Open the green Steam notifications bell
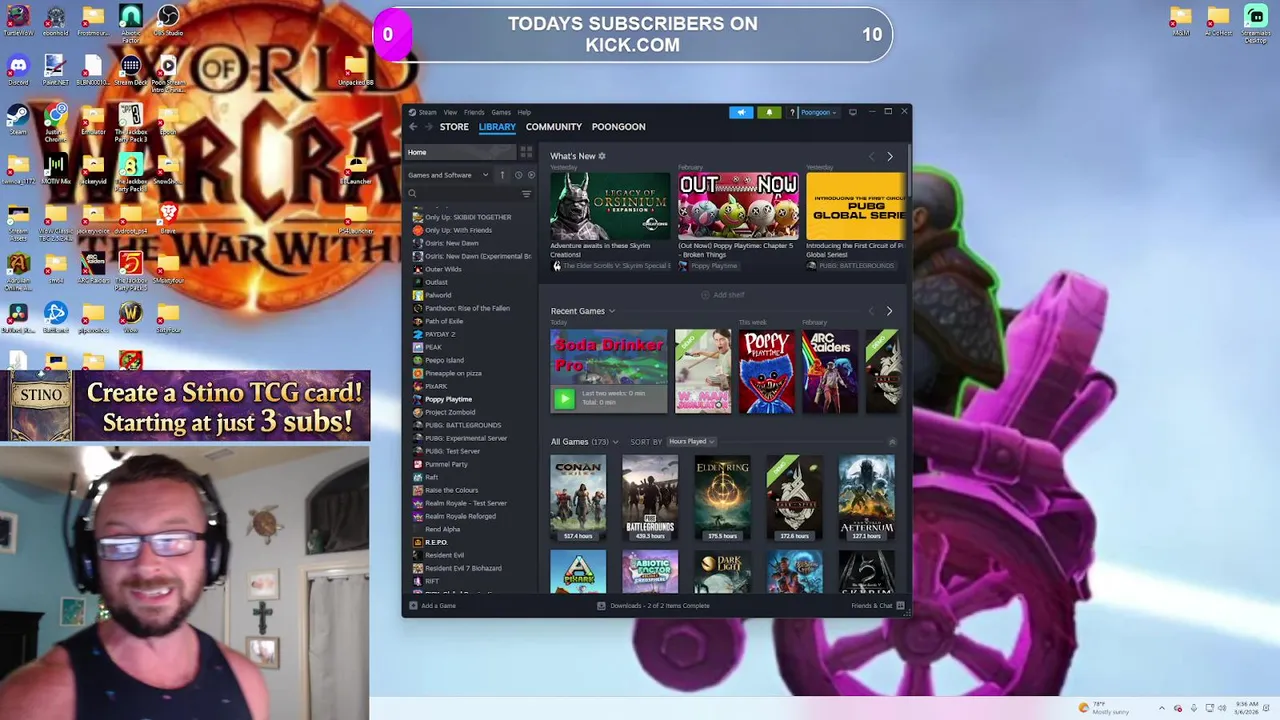Image resolution: width=1280 pixels, height=720 pixels. [769, 112]
